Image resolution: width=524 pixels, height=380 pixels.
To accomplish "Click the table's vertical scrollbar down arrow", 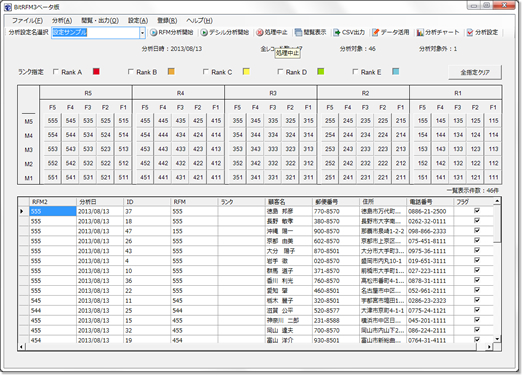I will point(497,339).
